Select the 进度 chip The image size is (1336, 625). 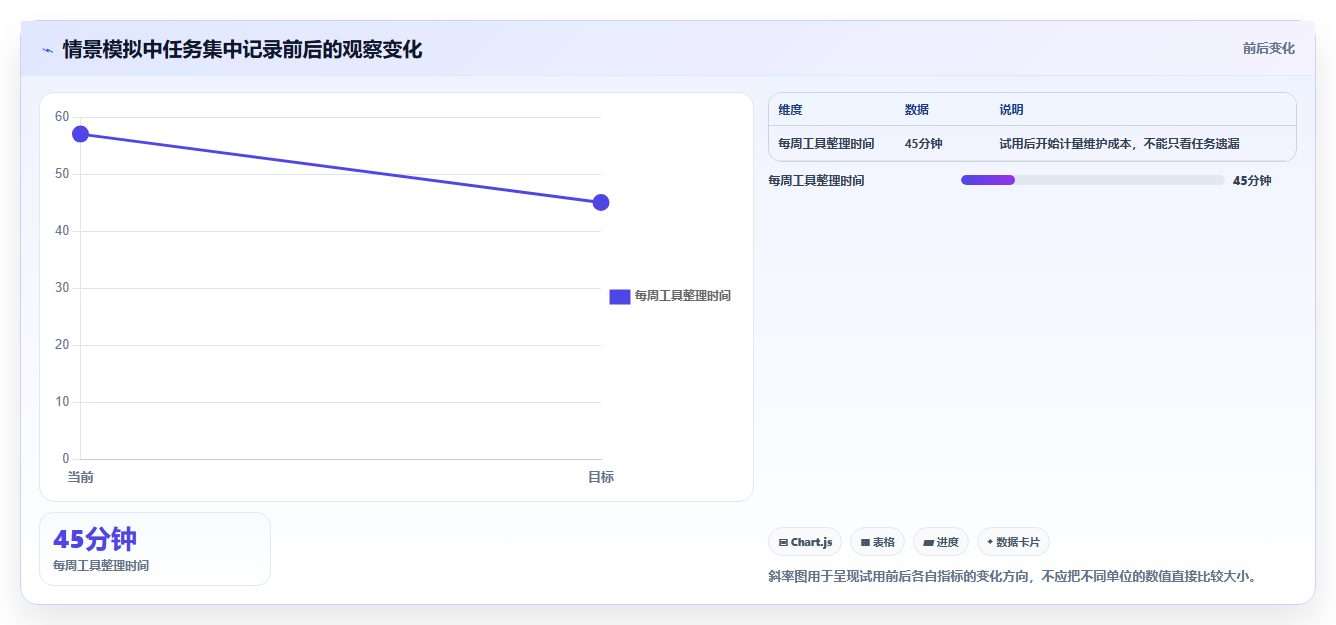[940, 542]
